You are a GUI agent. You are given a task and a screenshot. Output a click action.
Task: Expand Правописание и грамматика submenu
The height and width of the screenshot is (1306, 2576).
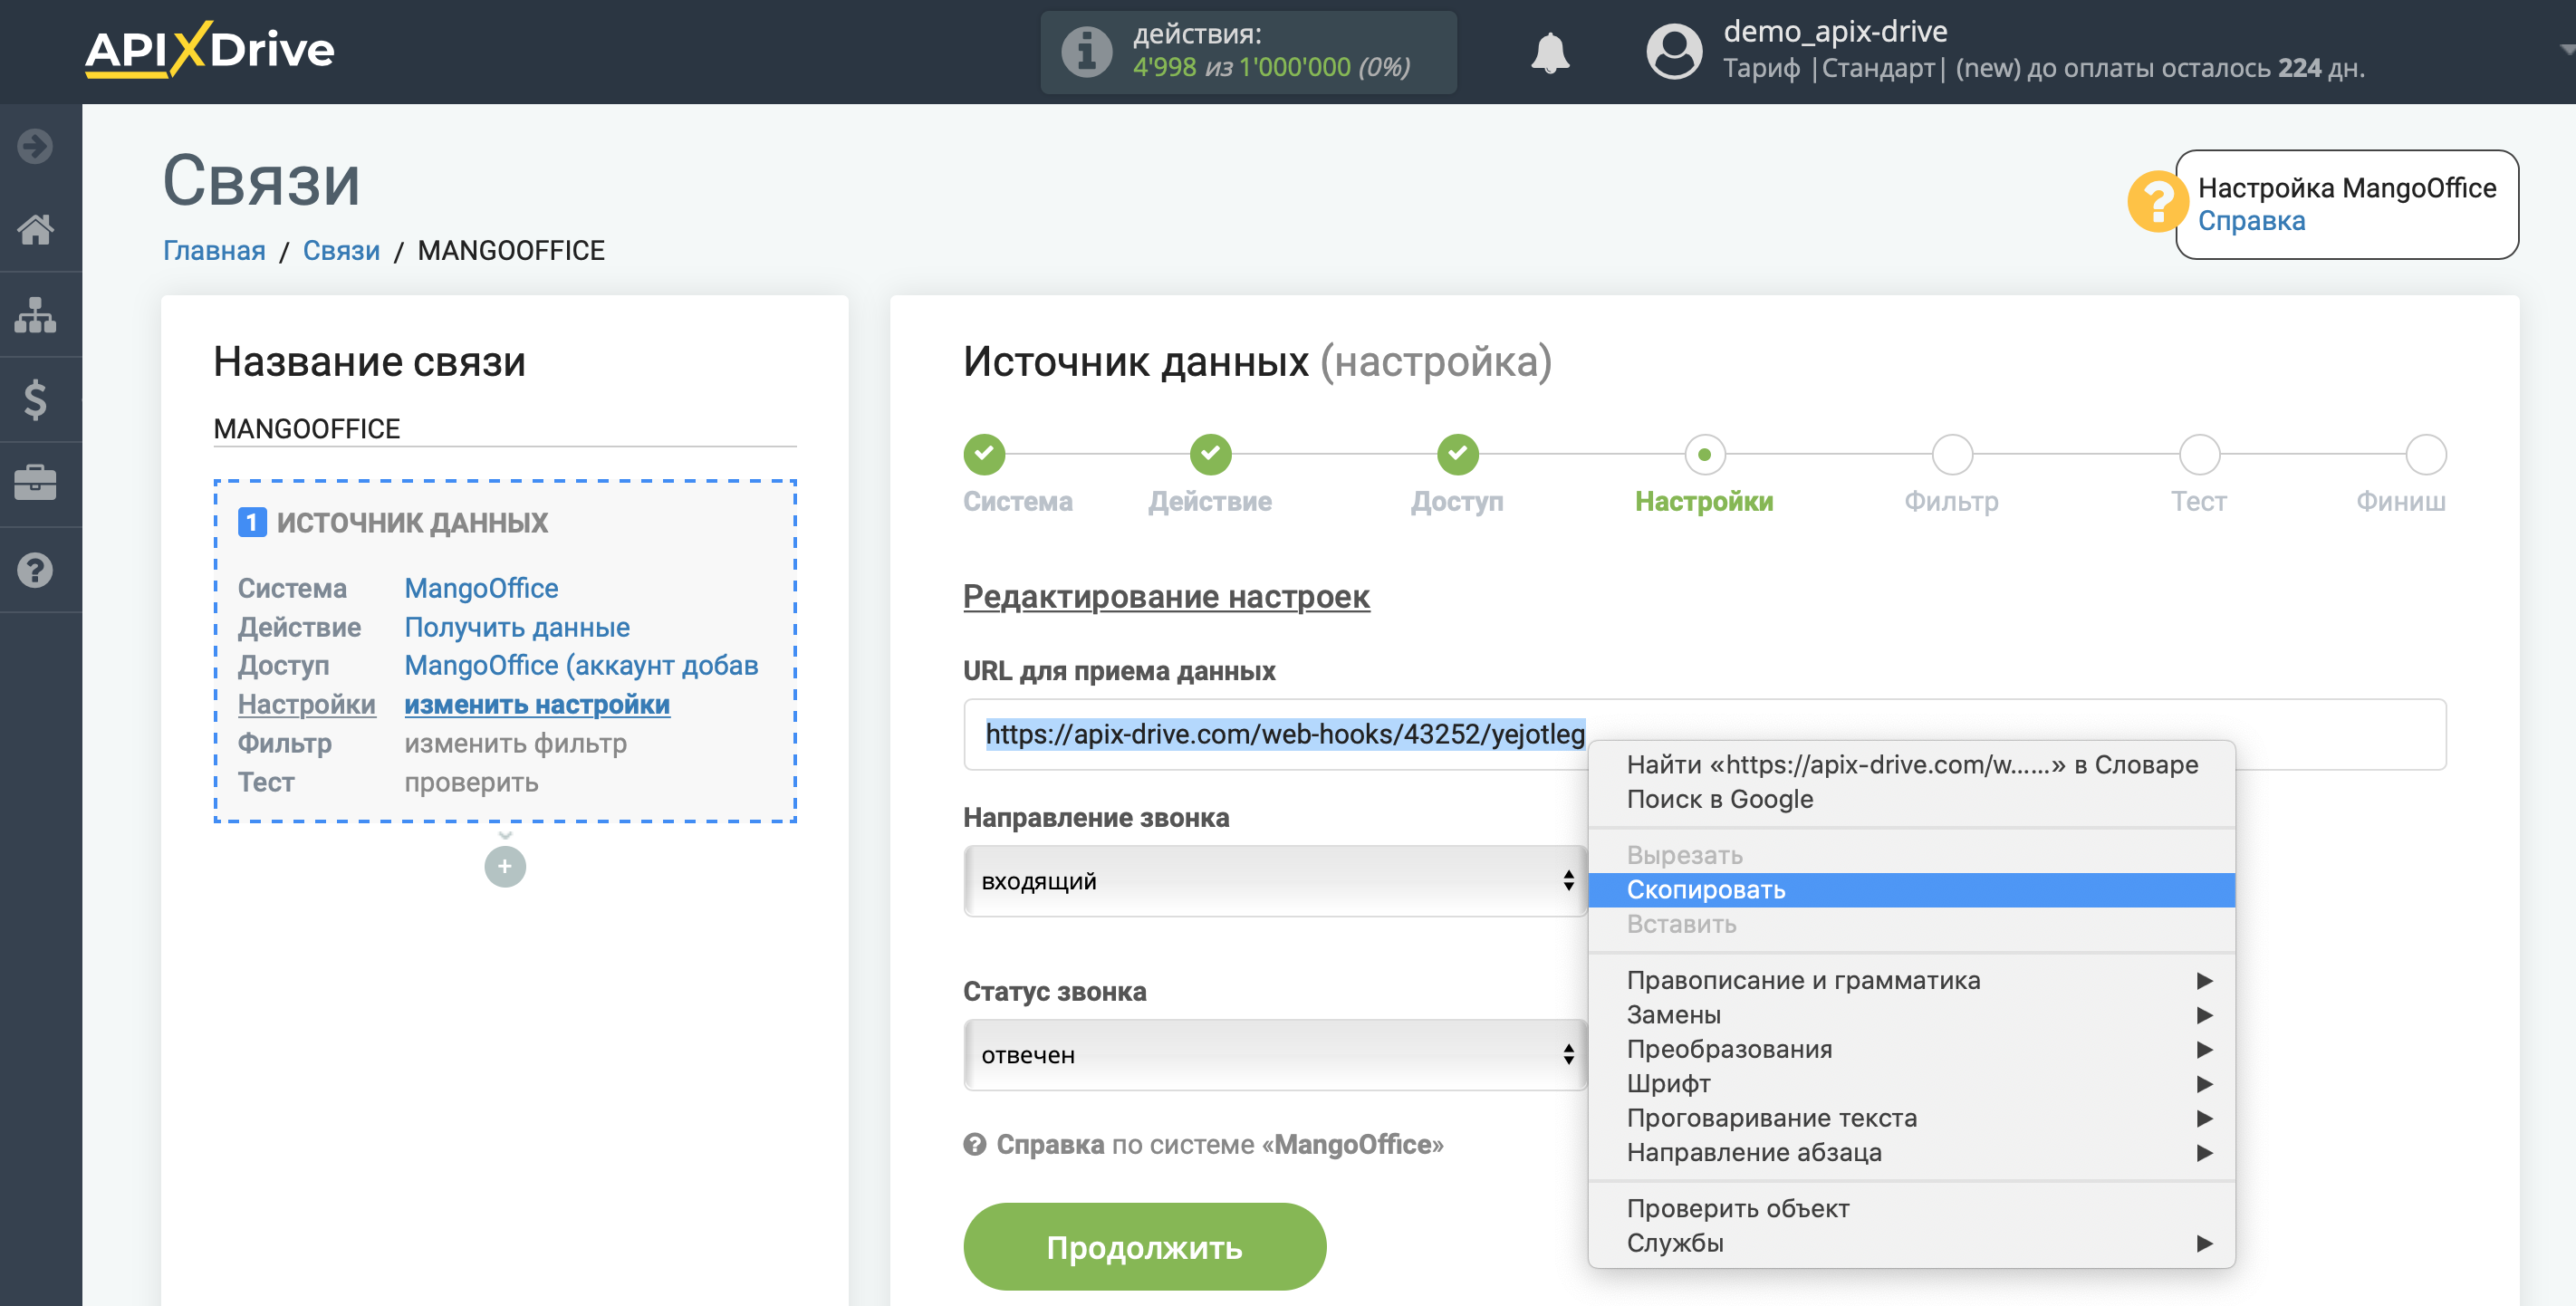click(x=1911, y=980)
